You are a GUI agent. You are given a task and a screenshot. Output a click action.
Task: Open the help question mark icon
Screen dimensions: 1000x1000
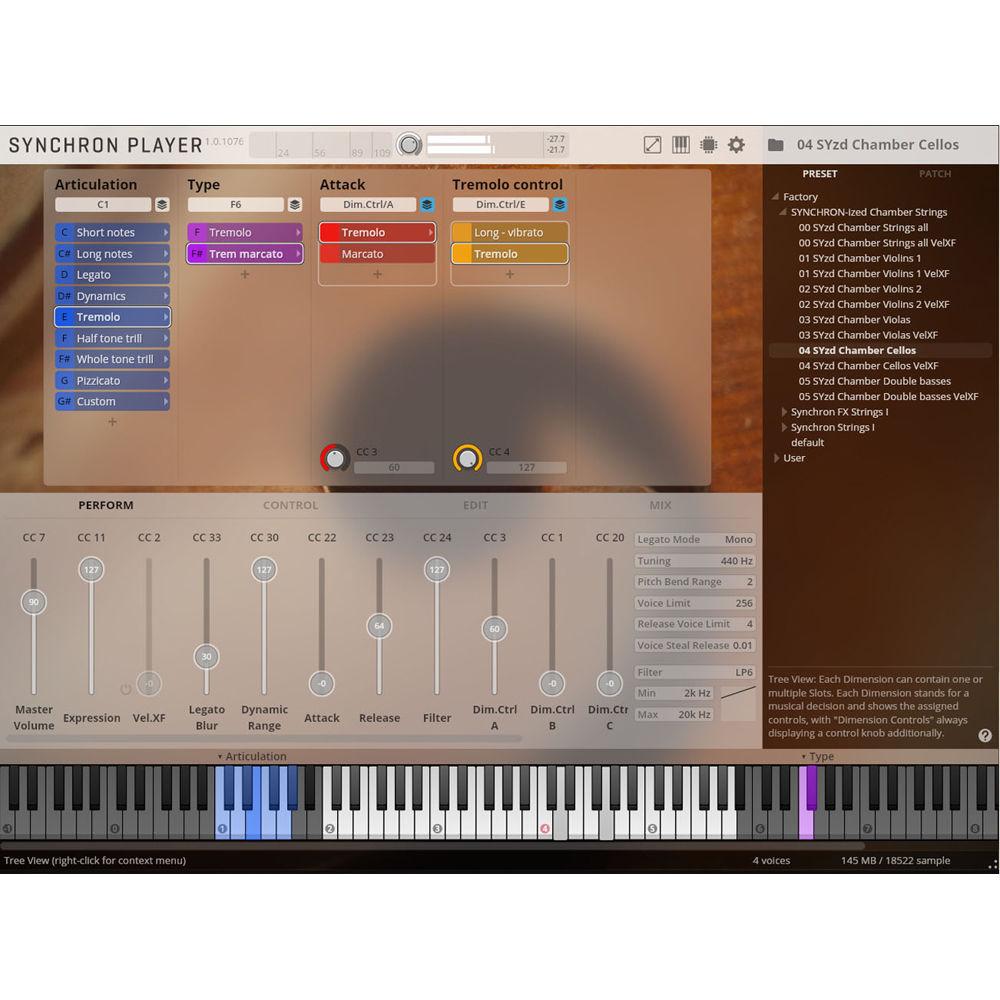click(984, 736)
